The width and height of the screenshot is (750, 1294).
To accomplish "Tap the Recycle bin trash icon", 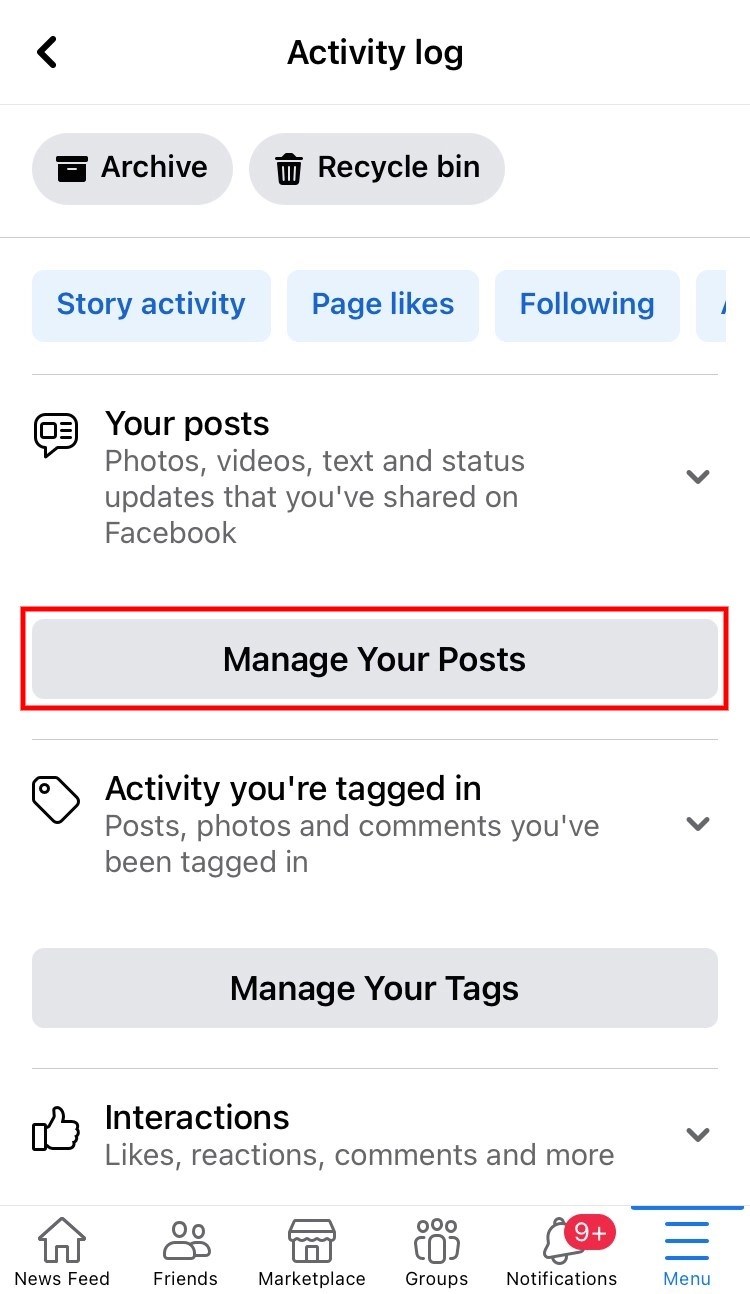I will click(289, 169).
